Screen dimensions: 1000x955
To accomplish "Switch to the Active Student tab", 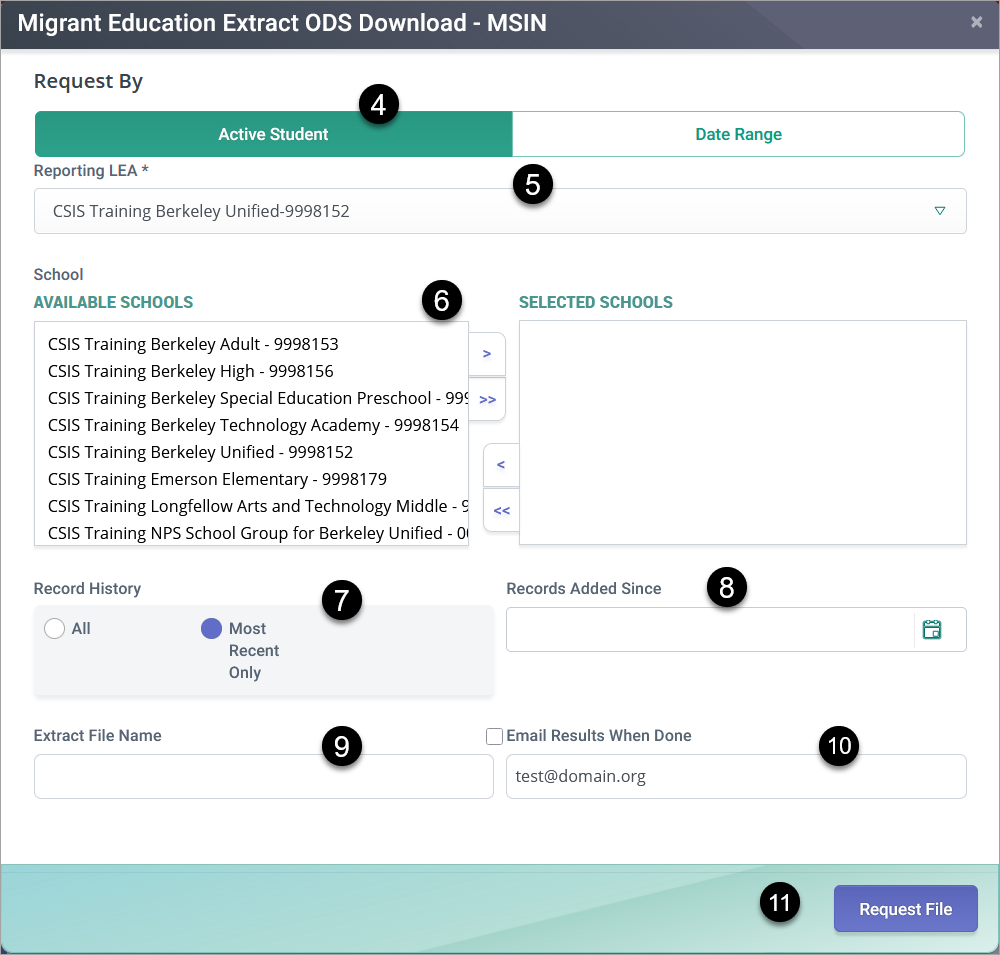I will pyautogui.click(x=274, y=134).
